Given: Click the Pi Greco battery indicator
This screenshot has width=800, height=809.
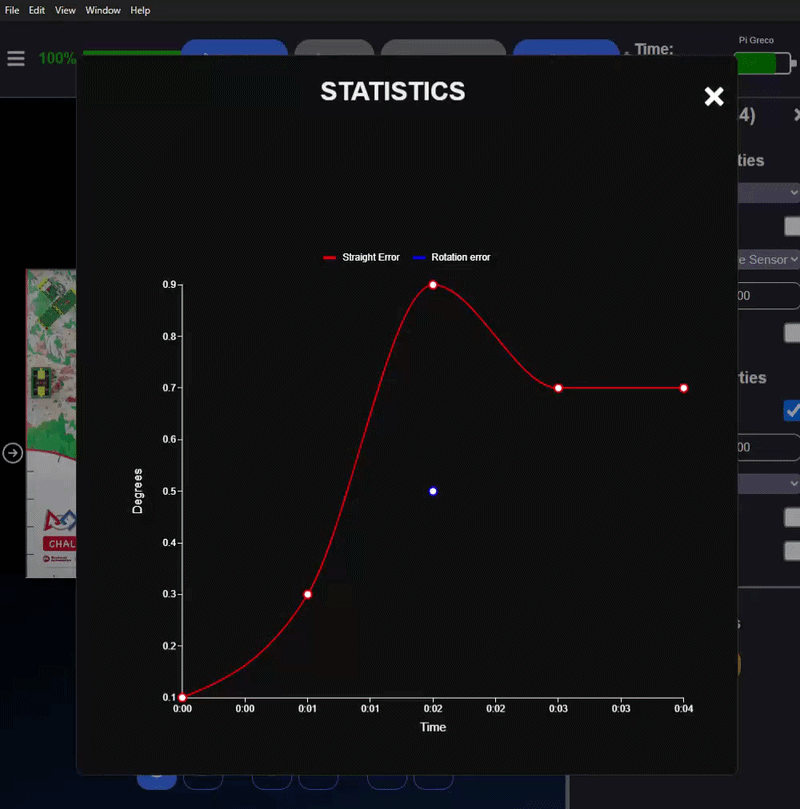Looking at the screenshot, I should point(765,63).
